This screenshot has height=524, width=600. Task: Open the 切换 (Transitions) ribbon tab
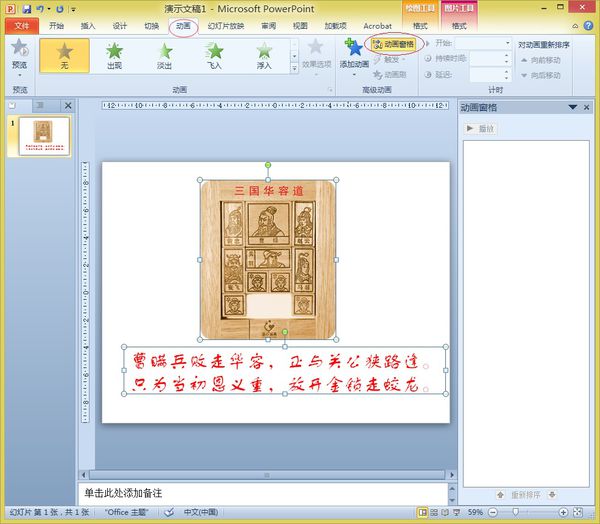152,26
